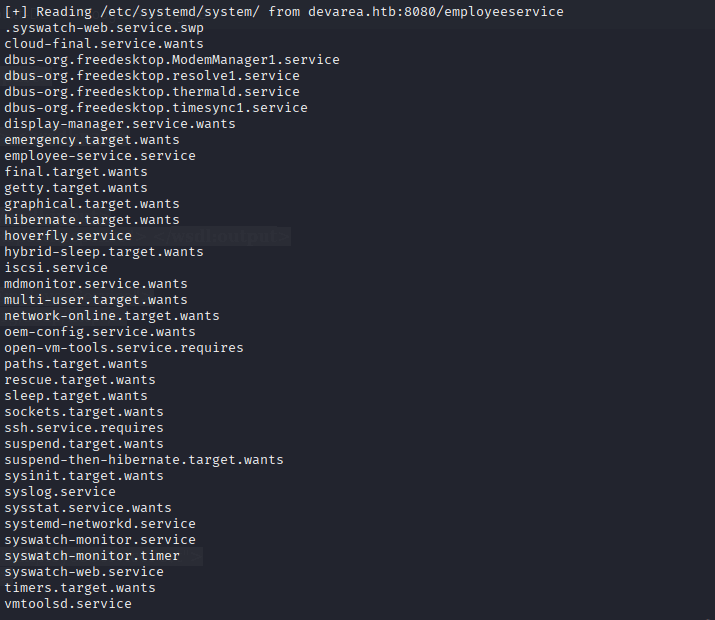Click the hoverfly.service line
This screenshot has height=620, width=715.
tap(68, 236)
